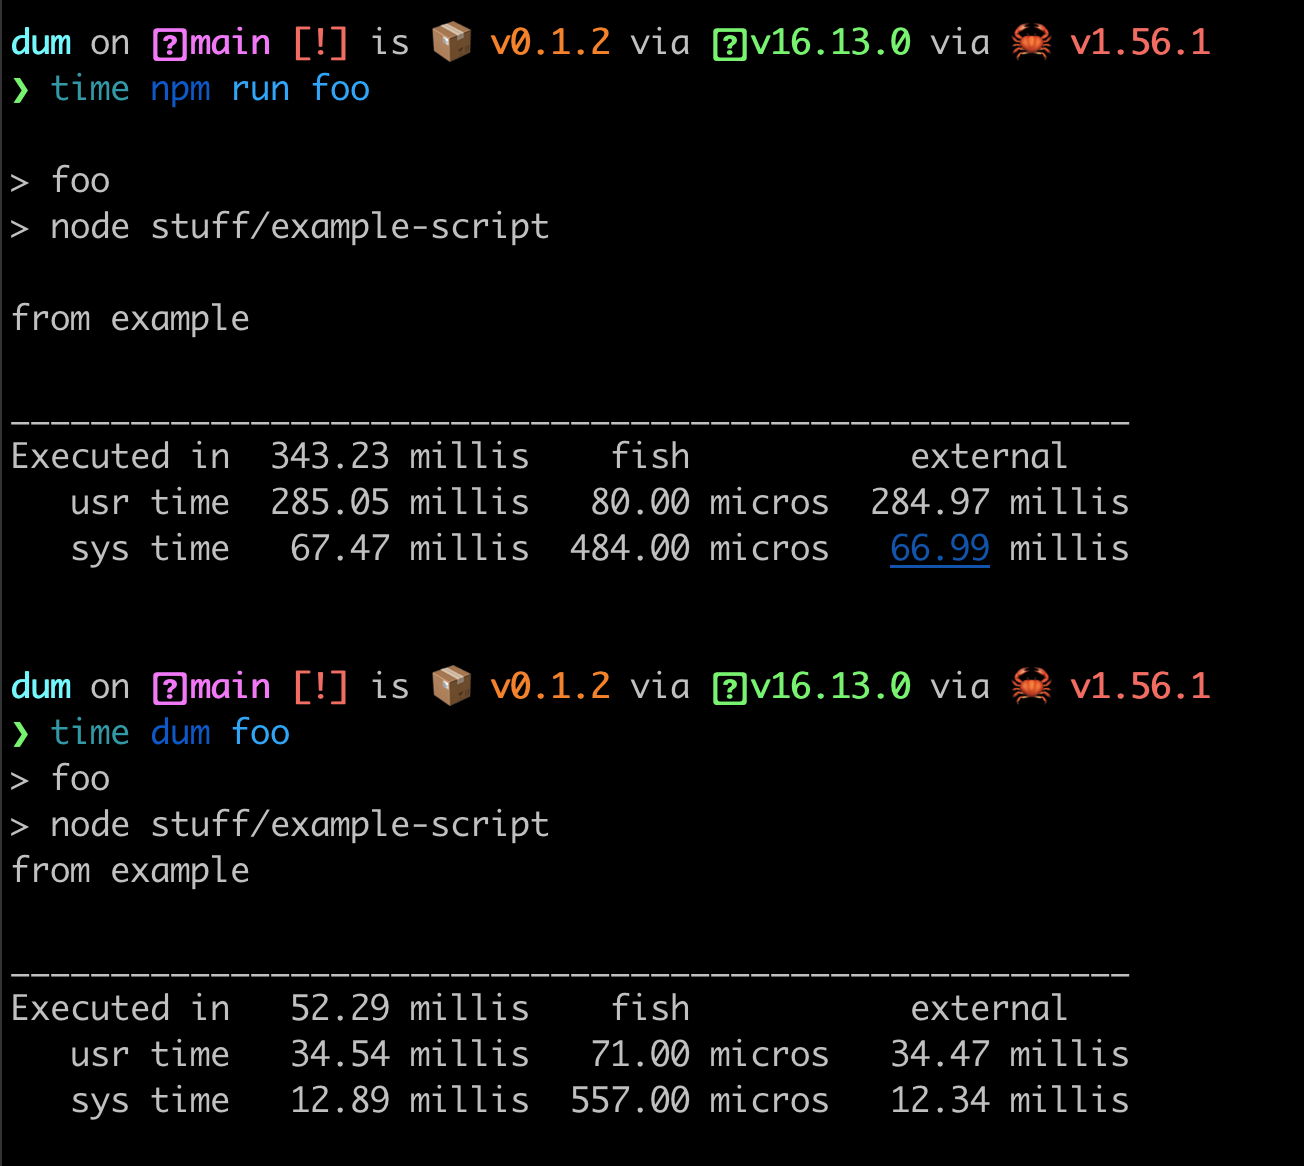Click the node symbol before v16.13.0 in first prompt
The image size is (1304, 1166).
[x=730, y=44]
